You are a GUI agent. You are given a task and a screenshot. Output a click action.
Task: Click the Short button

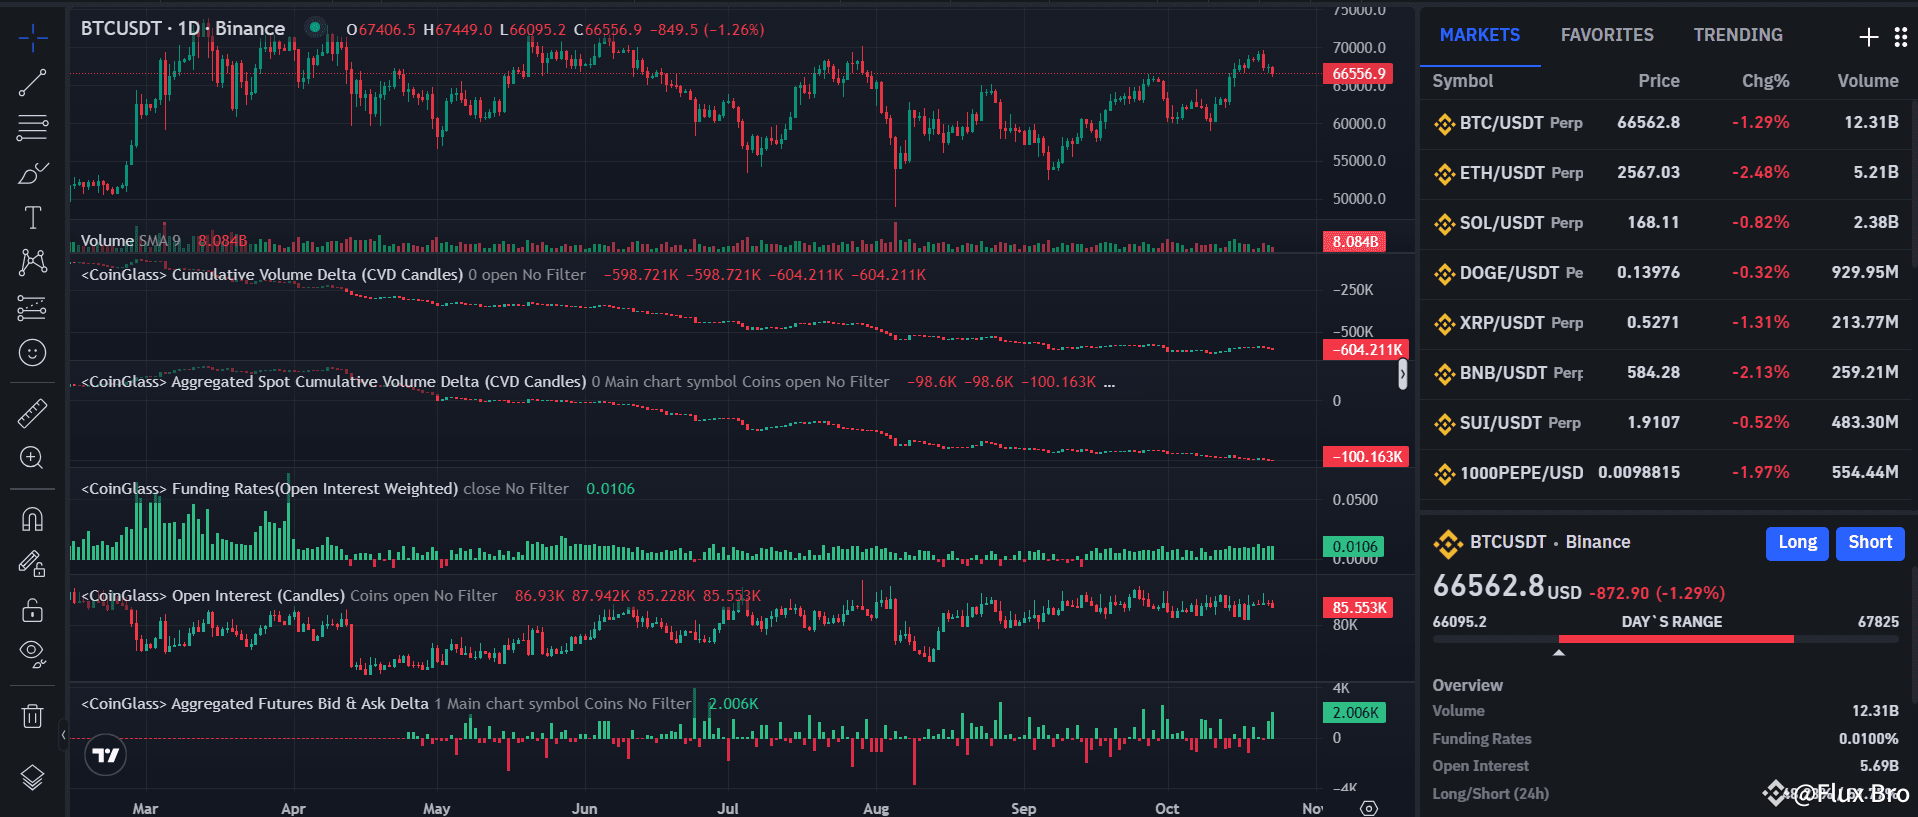click(x=1870, y=543)
